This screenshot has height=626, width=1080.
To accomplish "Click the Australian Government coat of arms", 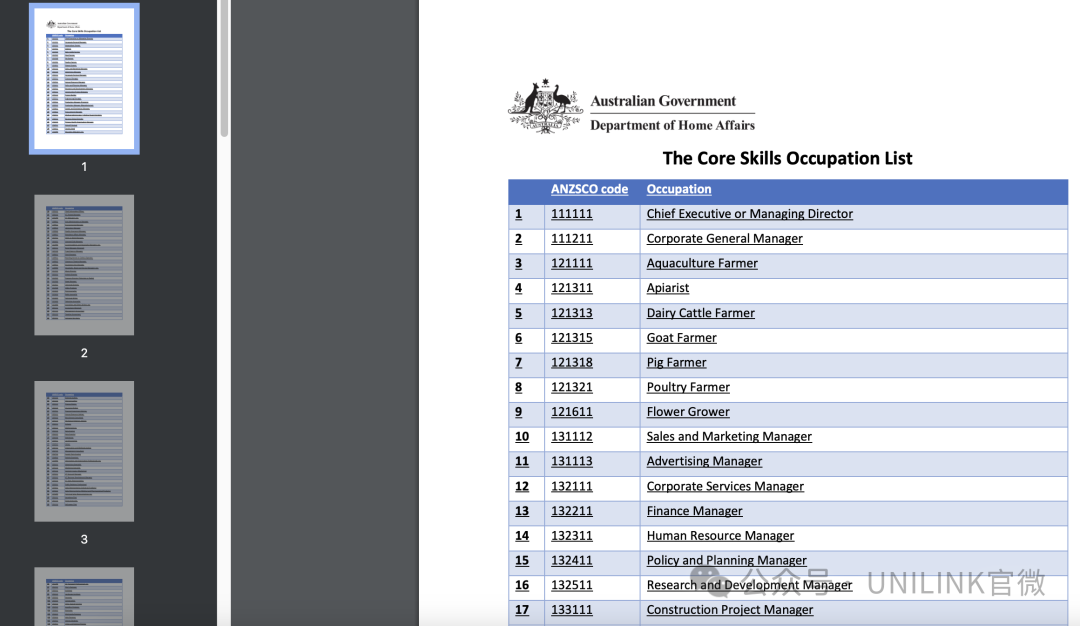I will tap(545, 106).
